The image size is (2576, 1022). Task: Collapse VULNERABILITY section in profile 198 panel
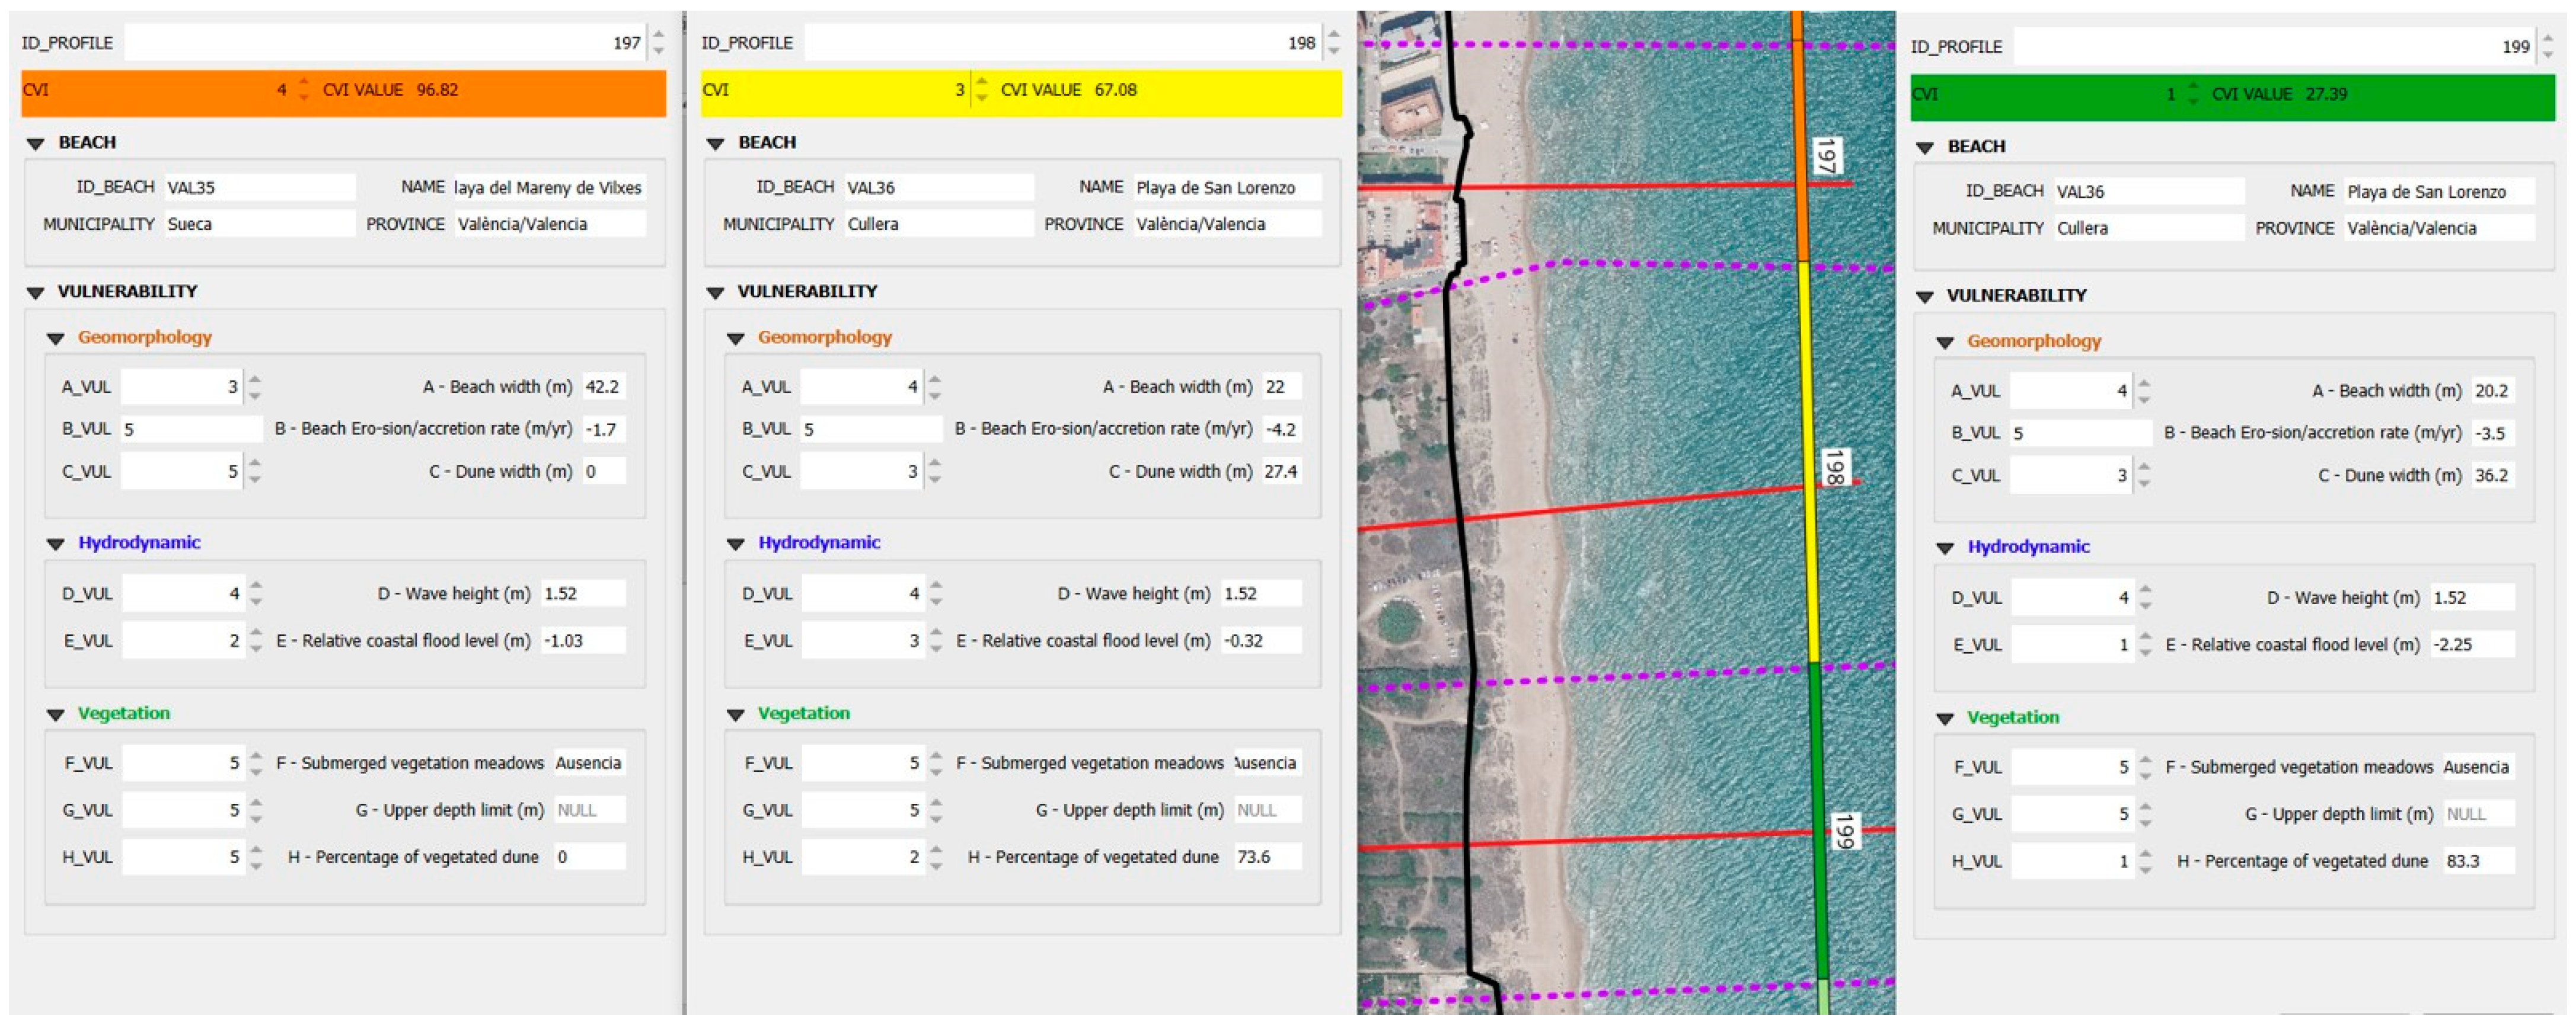tap(715, 293)
